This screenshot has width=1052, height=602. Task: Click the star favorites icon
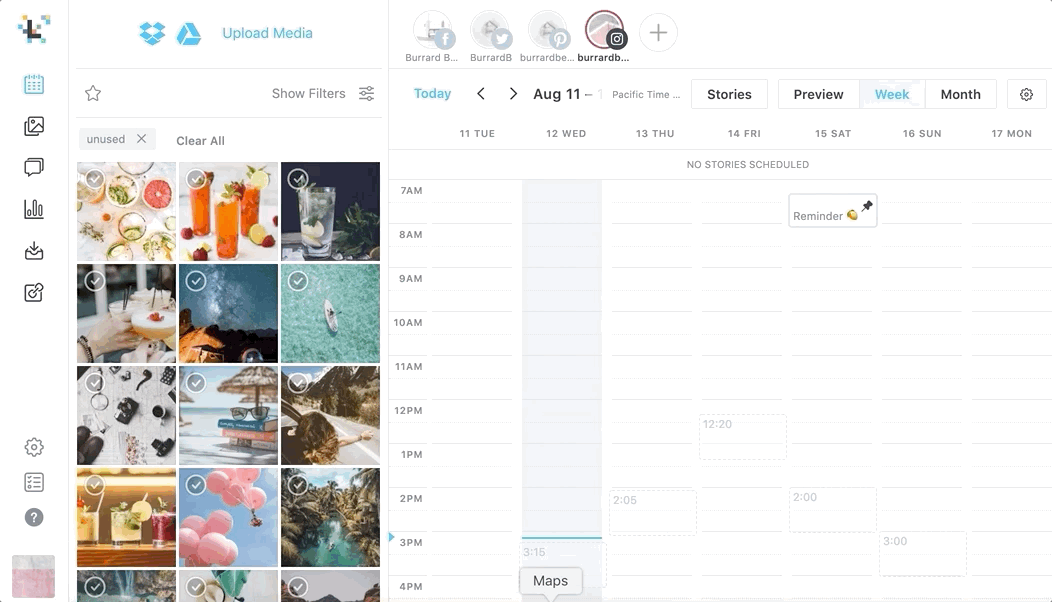tap(93, 93)
